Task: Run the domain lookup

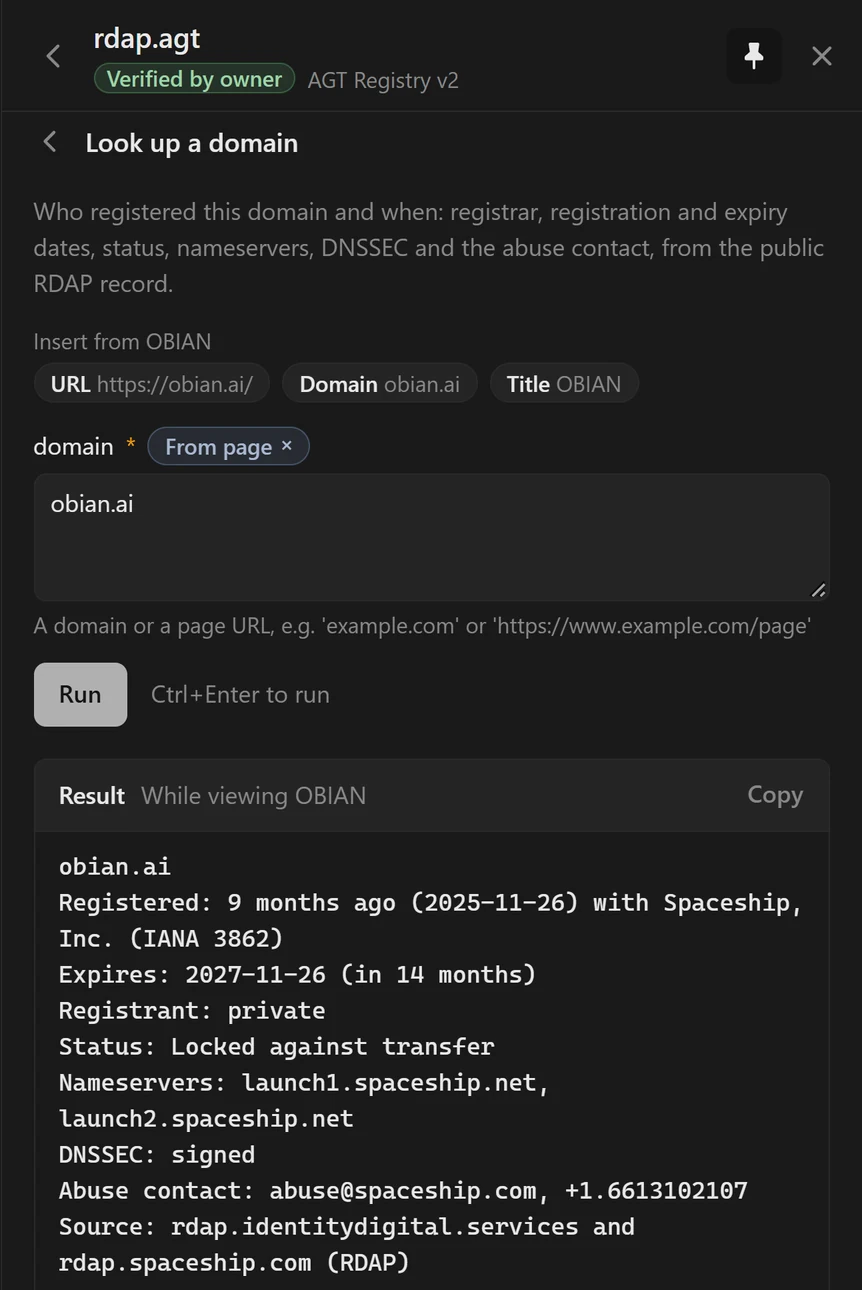Action: point(80,694)
